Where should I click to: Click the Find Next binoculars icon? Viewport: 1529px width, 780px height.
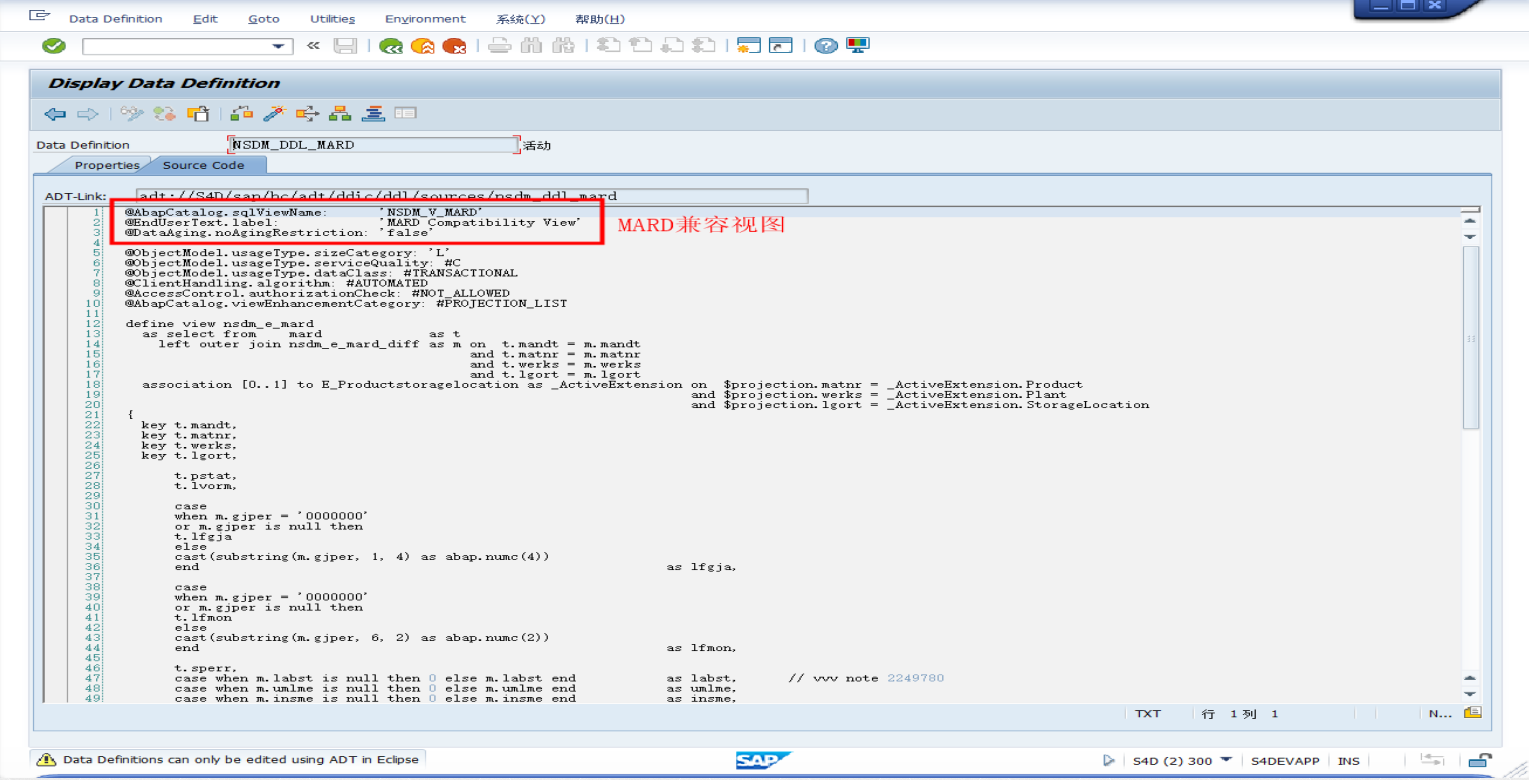coord(563,46)
